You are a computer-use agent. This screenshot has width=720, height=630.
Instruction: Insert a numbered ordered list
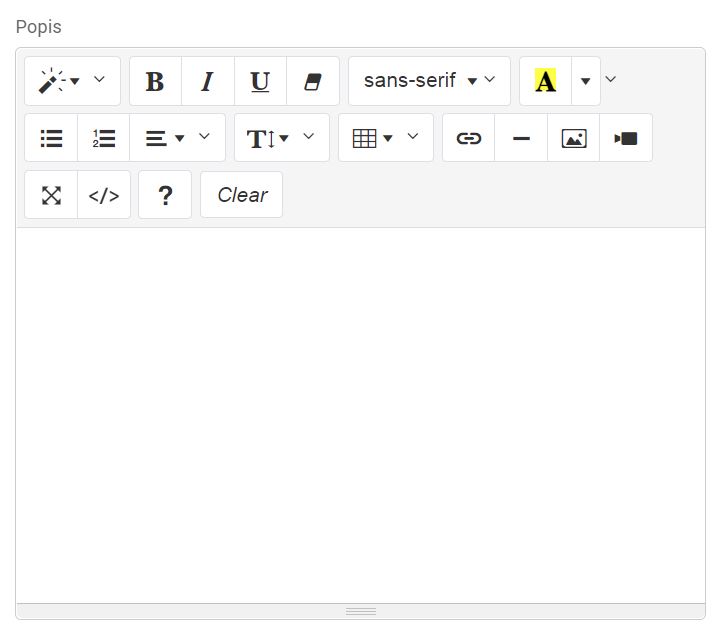[104, 138]
